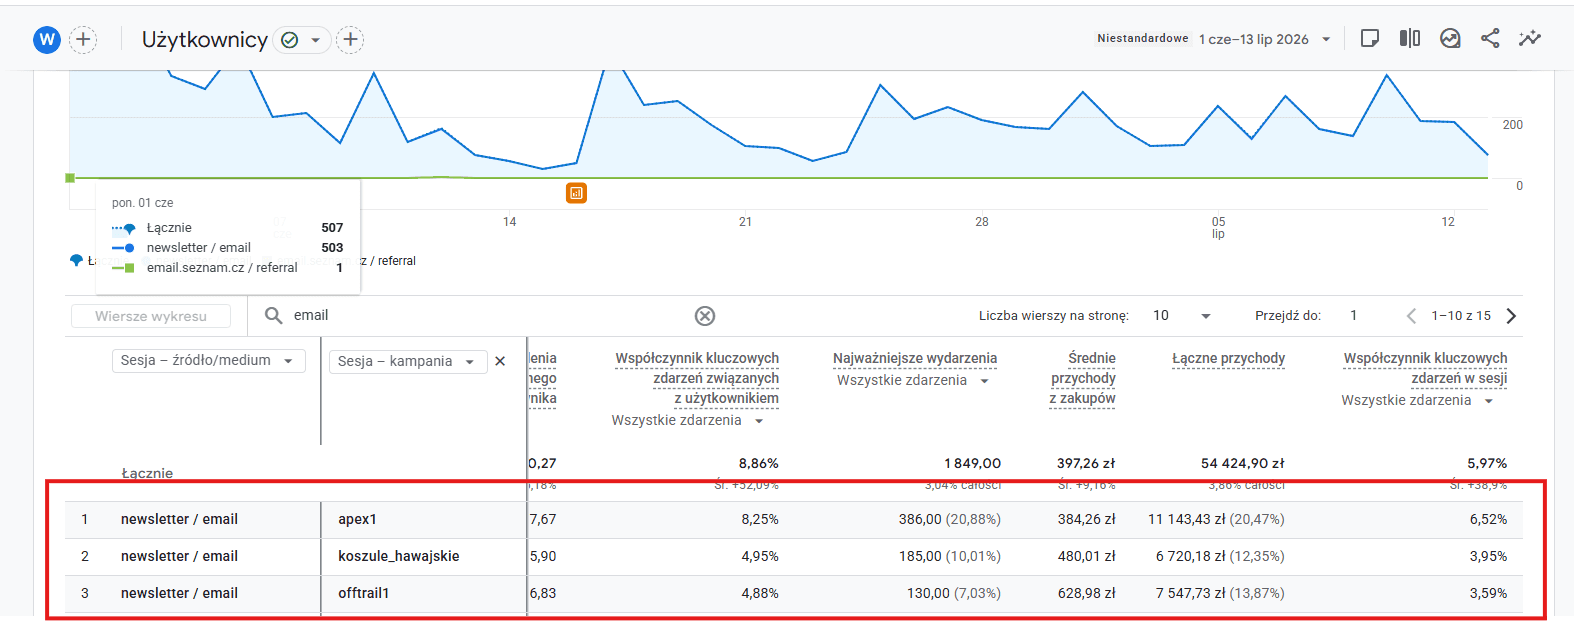Click the 386,00 (20,88%) events value
The height and width of the screenshot is (621, 1574).
tap(950, 519)
